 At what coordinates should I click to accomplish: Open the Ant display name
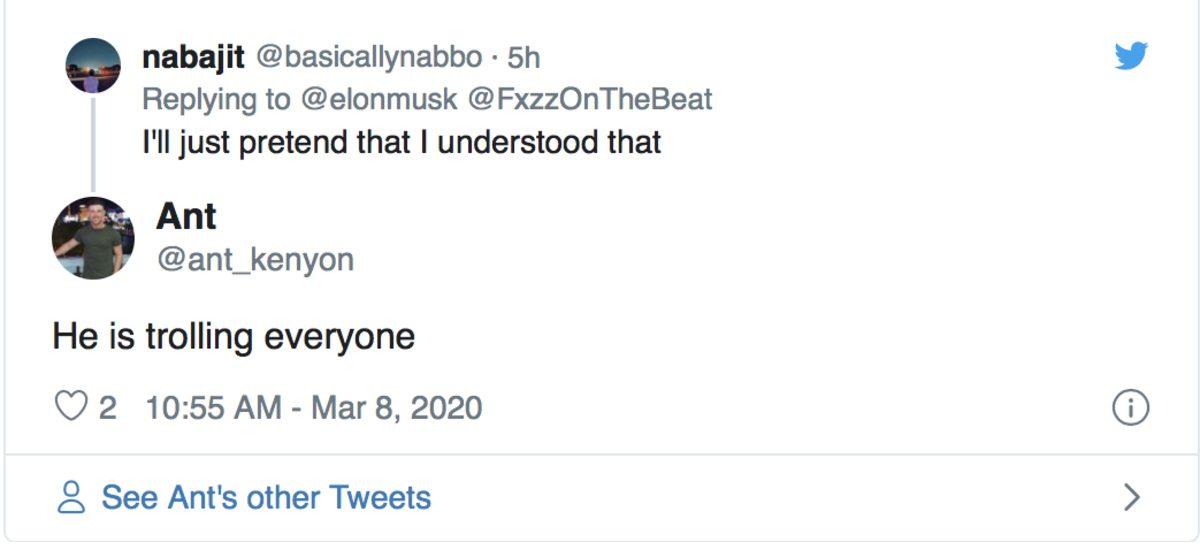coord(186,217)
